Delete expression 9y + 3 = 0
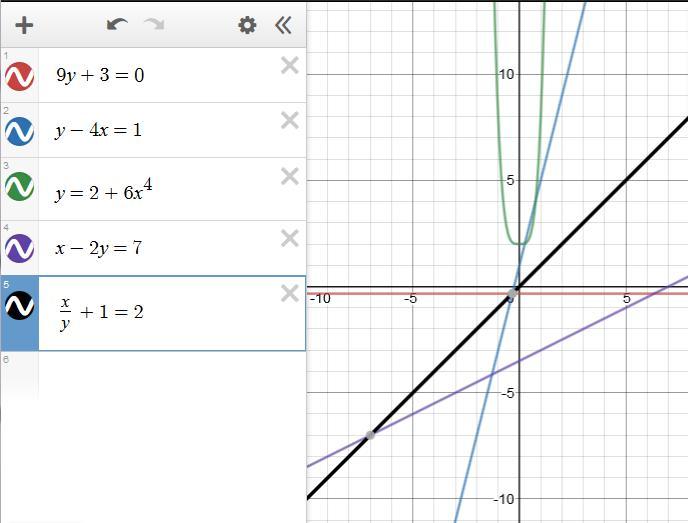The height and width of the screenshot is (523, 688). 290,65
